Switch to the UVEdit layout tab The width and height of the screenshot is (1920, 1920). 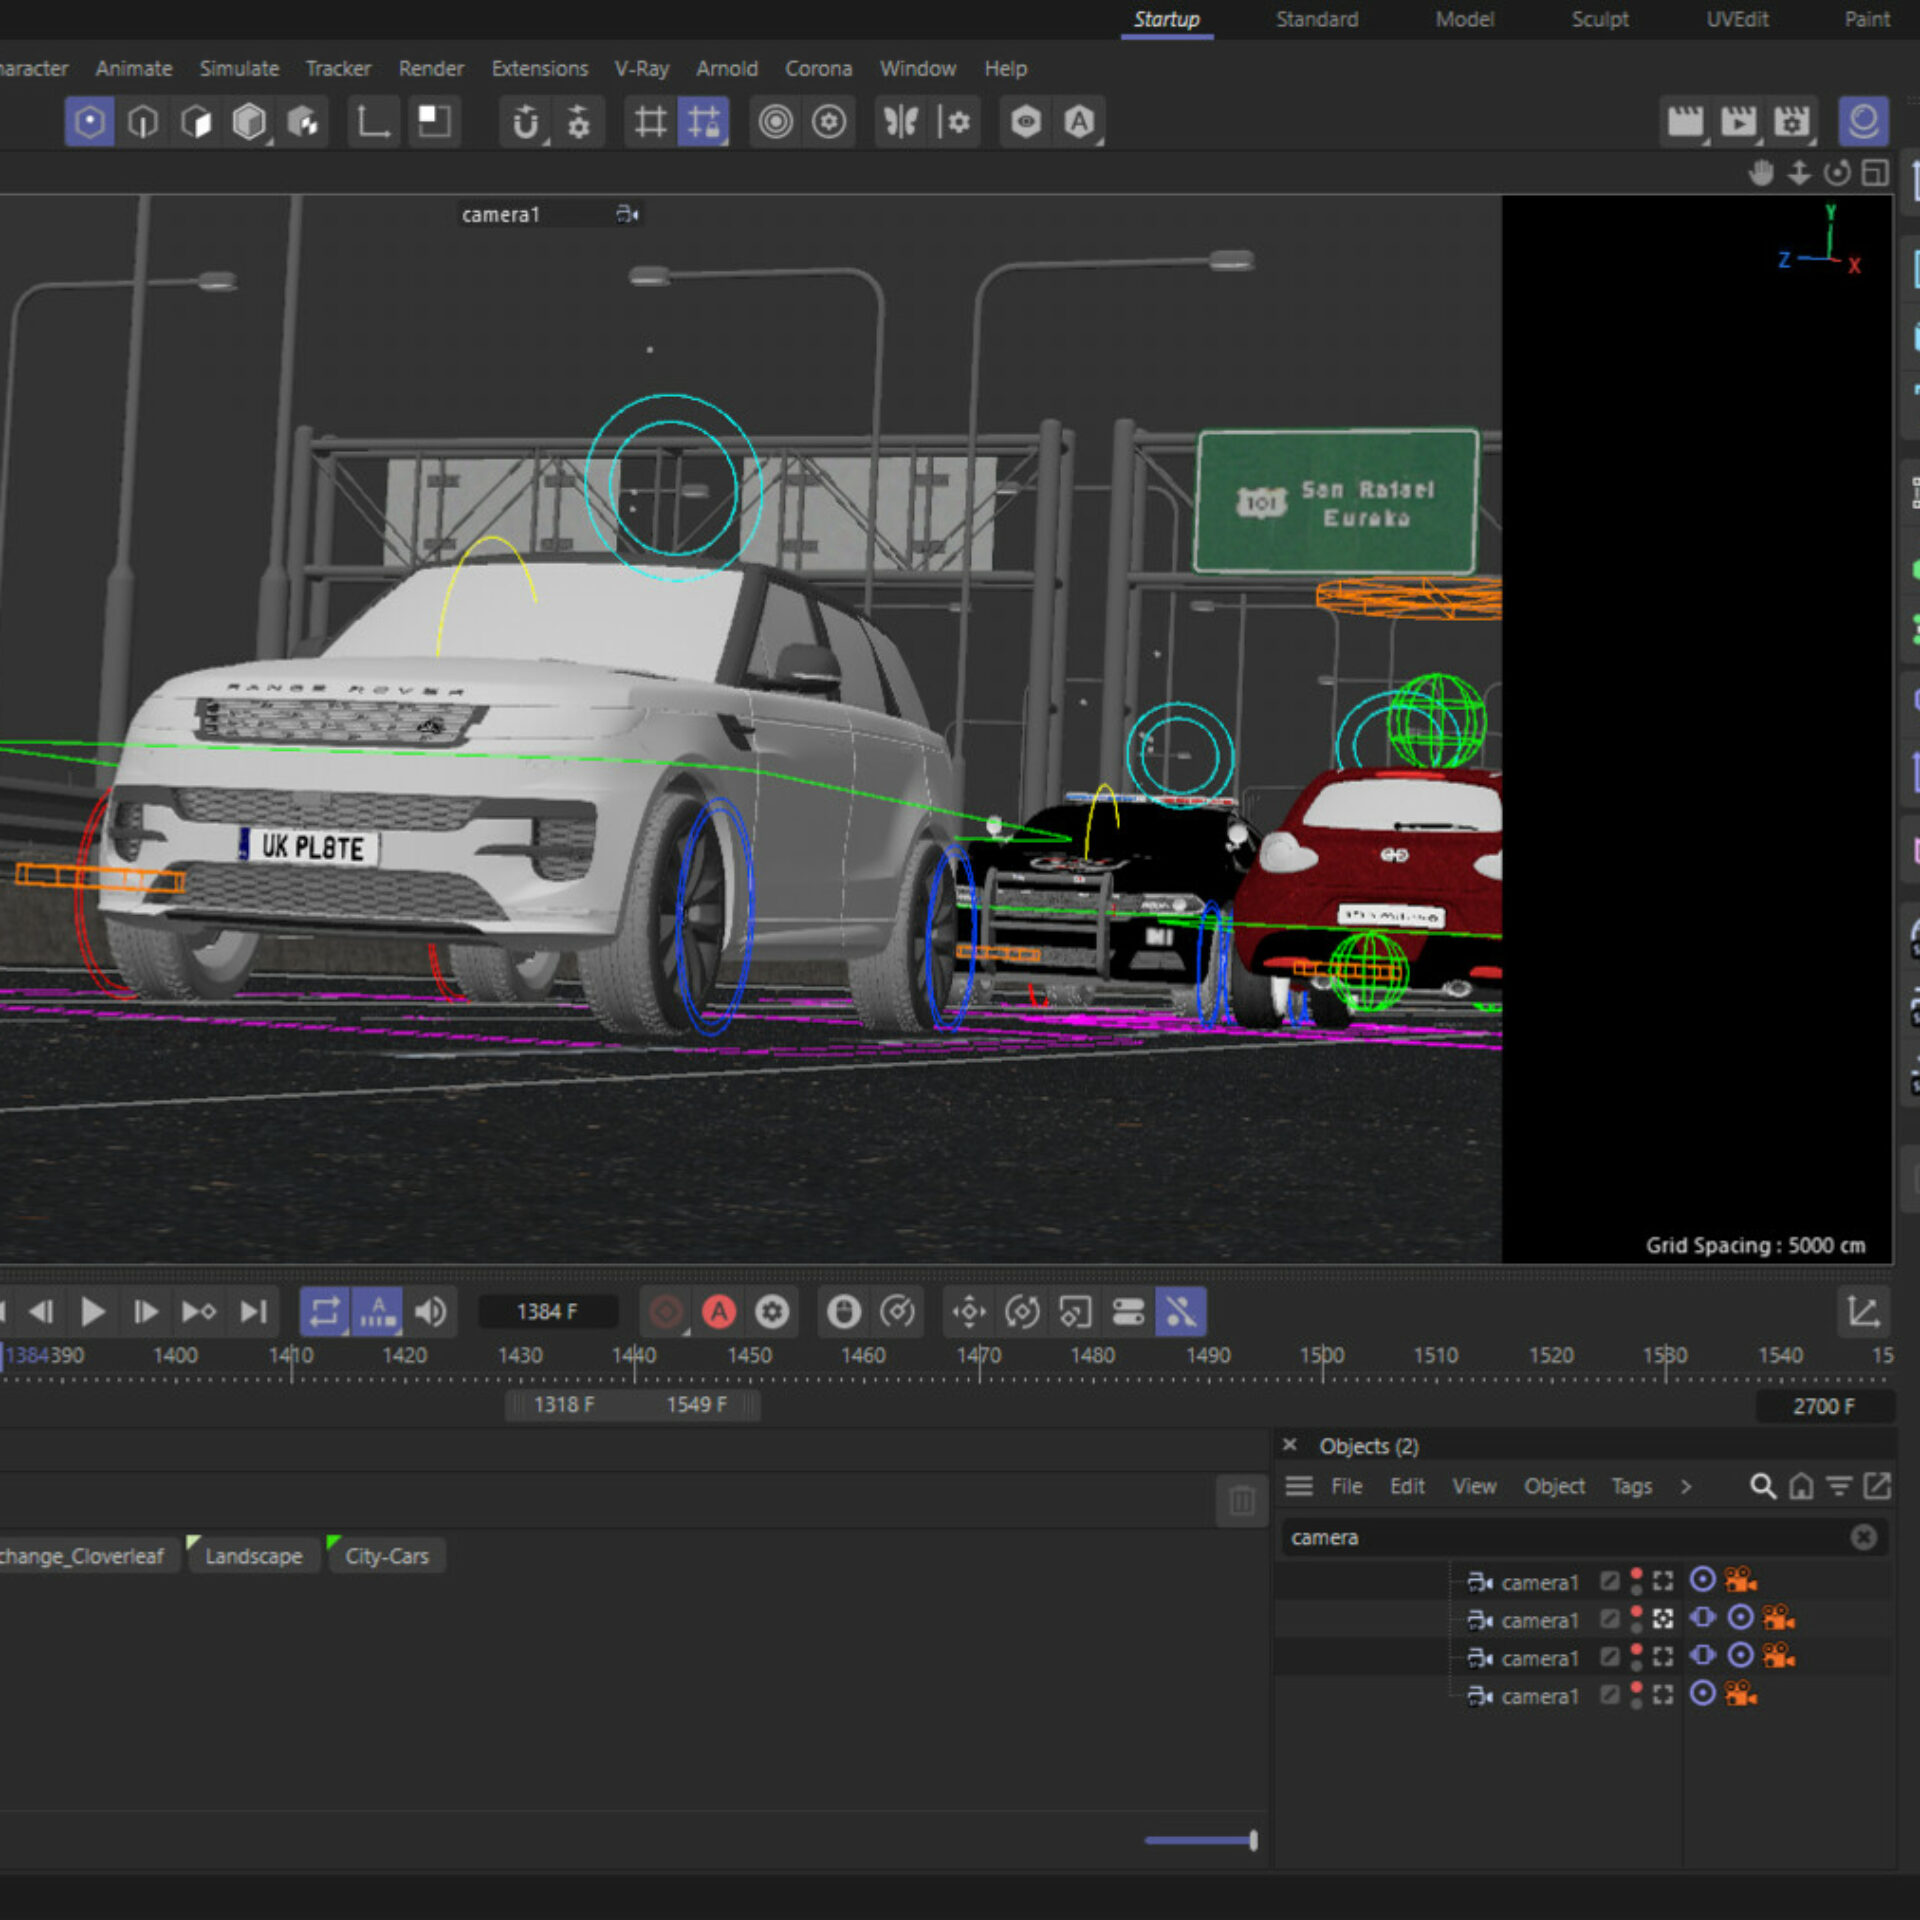click(1737, 19)
